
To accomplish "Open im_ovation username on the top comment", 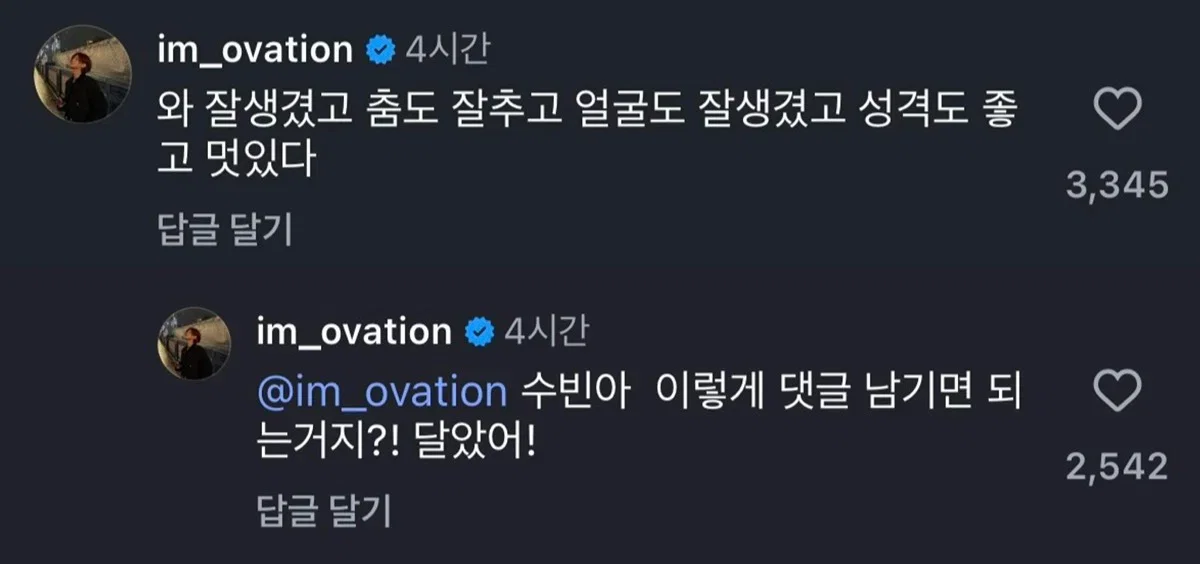I will coord(255,50).
